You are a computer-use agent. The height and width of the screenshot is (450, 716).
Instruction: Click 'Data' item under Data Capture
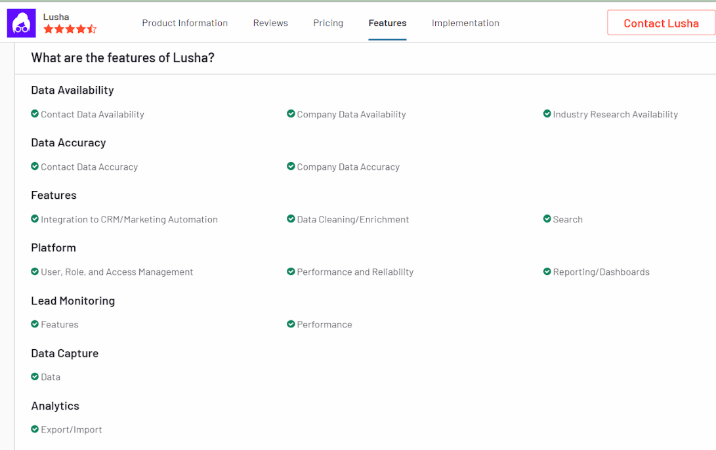click(50, 377)
